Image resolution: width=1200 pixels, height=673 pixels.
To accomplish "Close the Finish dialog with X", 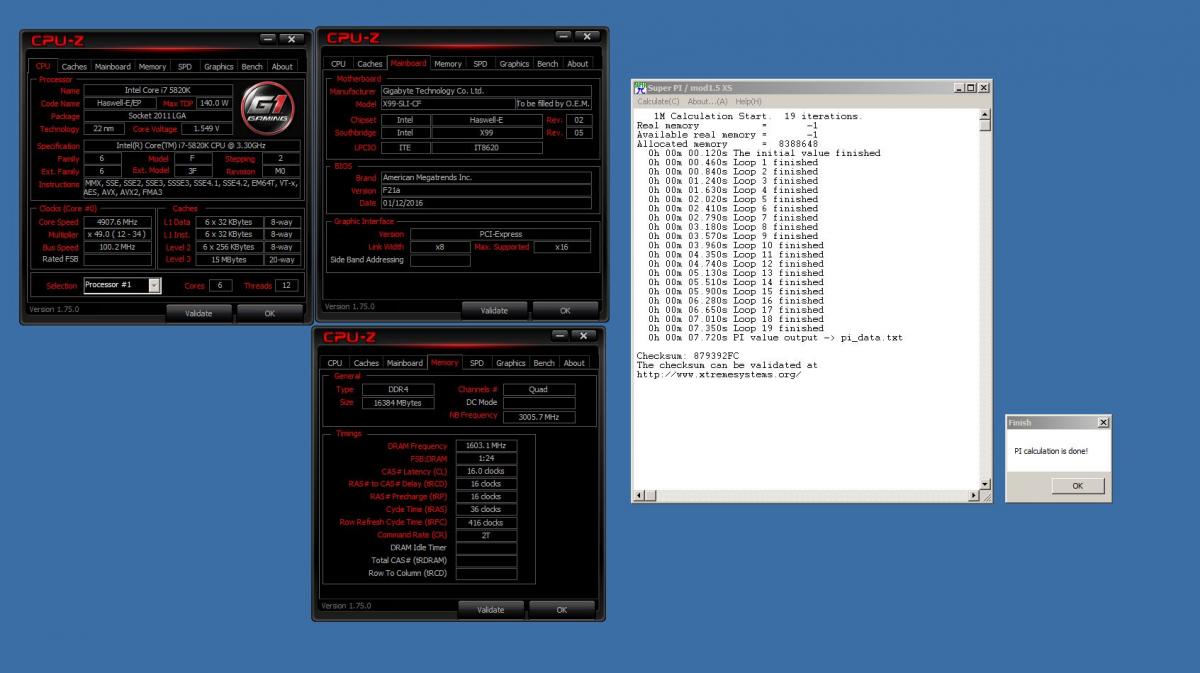I will tap(1103, 423).
